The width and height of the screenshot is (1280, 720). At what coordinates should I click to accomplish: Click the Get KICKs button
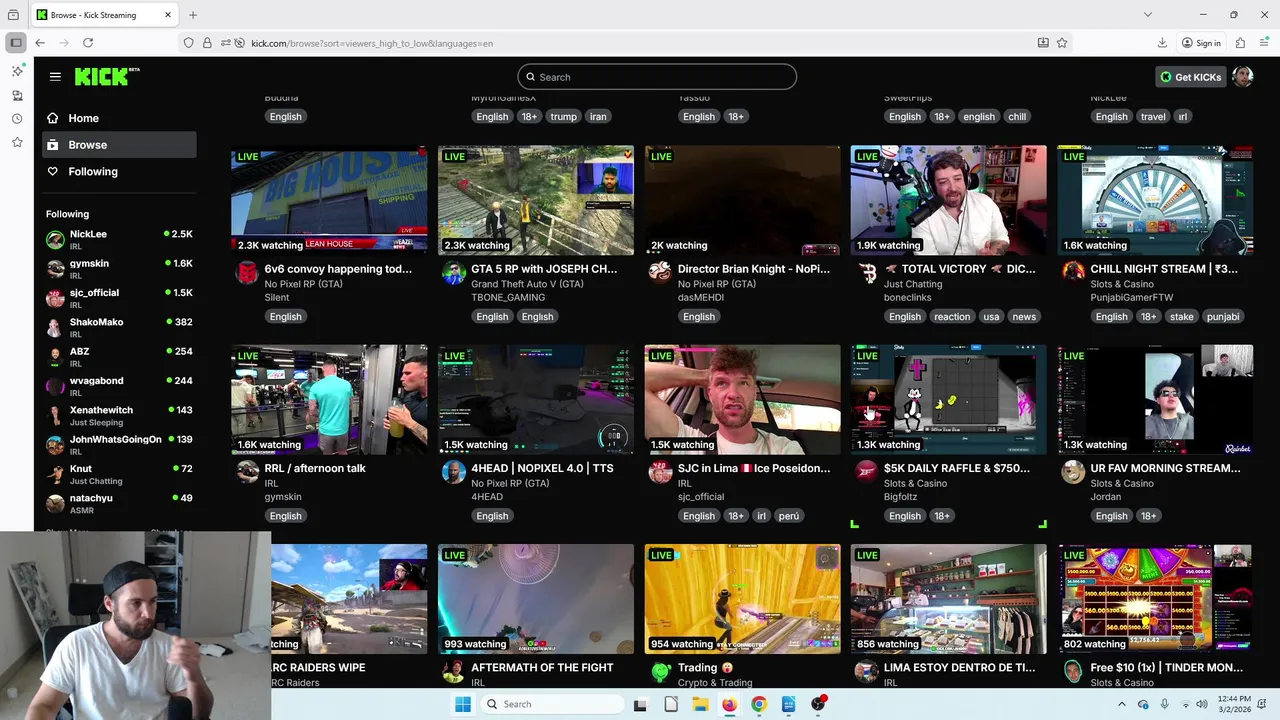pos(1191,77)
